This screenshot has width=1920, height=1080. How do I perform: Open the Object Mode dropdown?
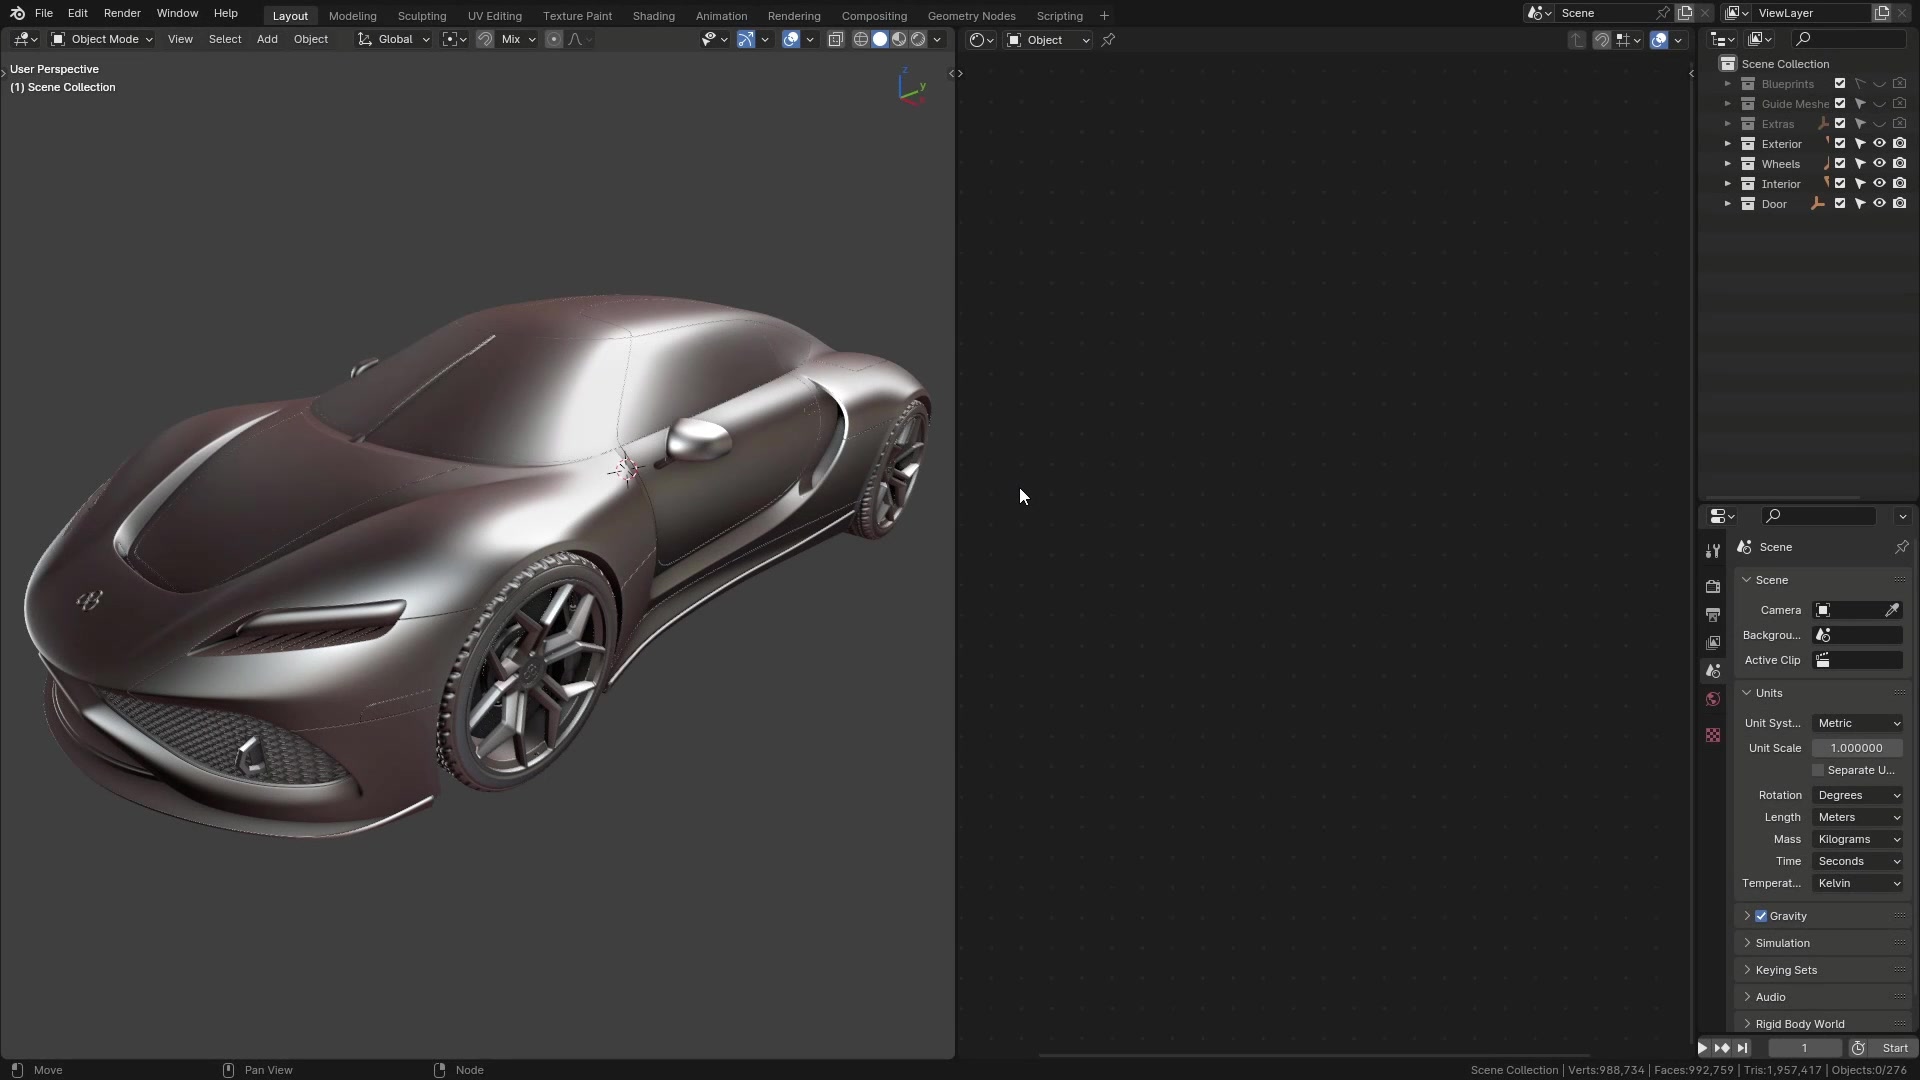[102, 39]
